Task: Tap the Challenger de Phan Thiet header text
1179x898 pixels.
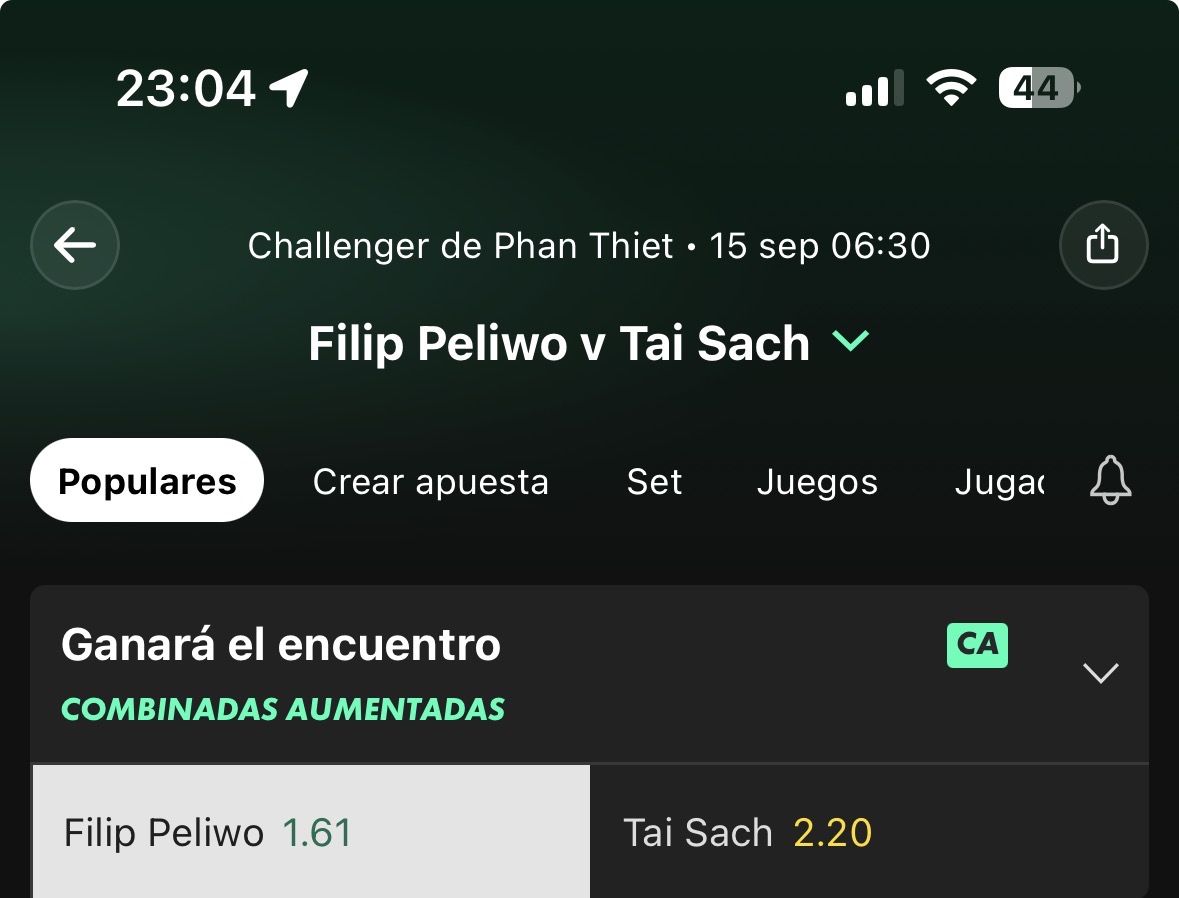Action: [x=460, y=246]
